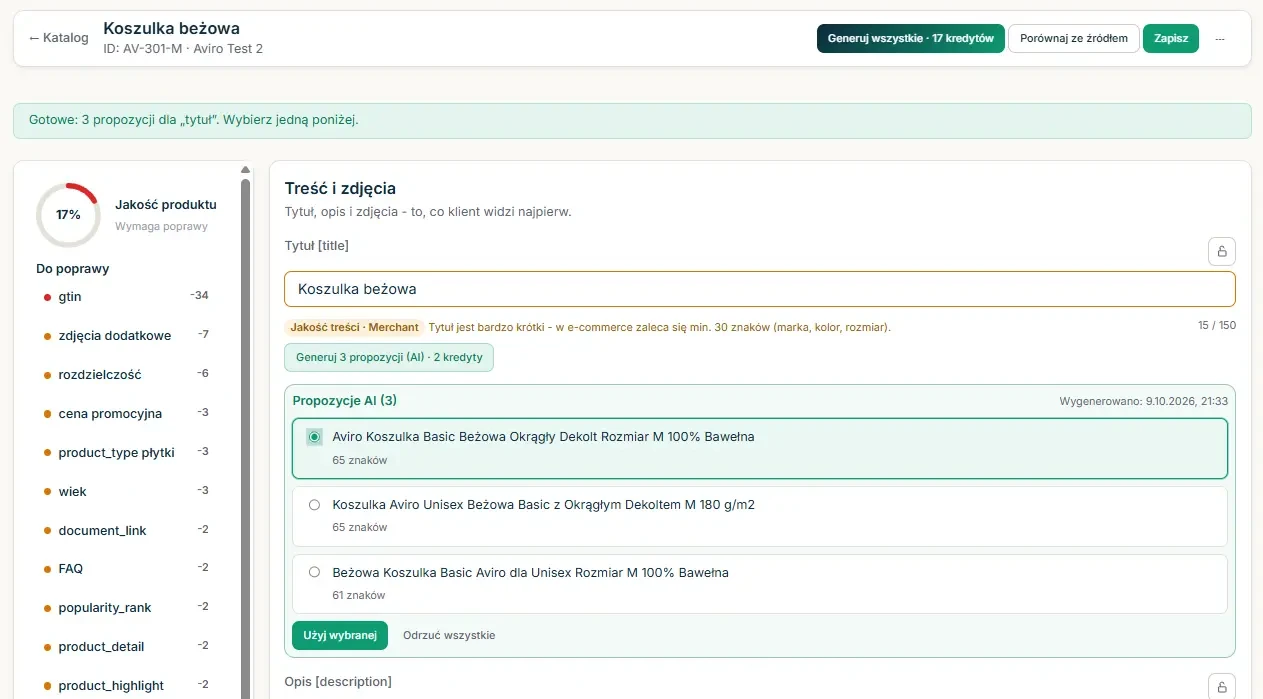This screenshot has width=1263, height=699.
Task: Open the wiek issue
Action: click(x=127, y=492)
